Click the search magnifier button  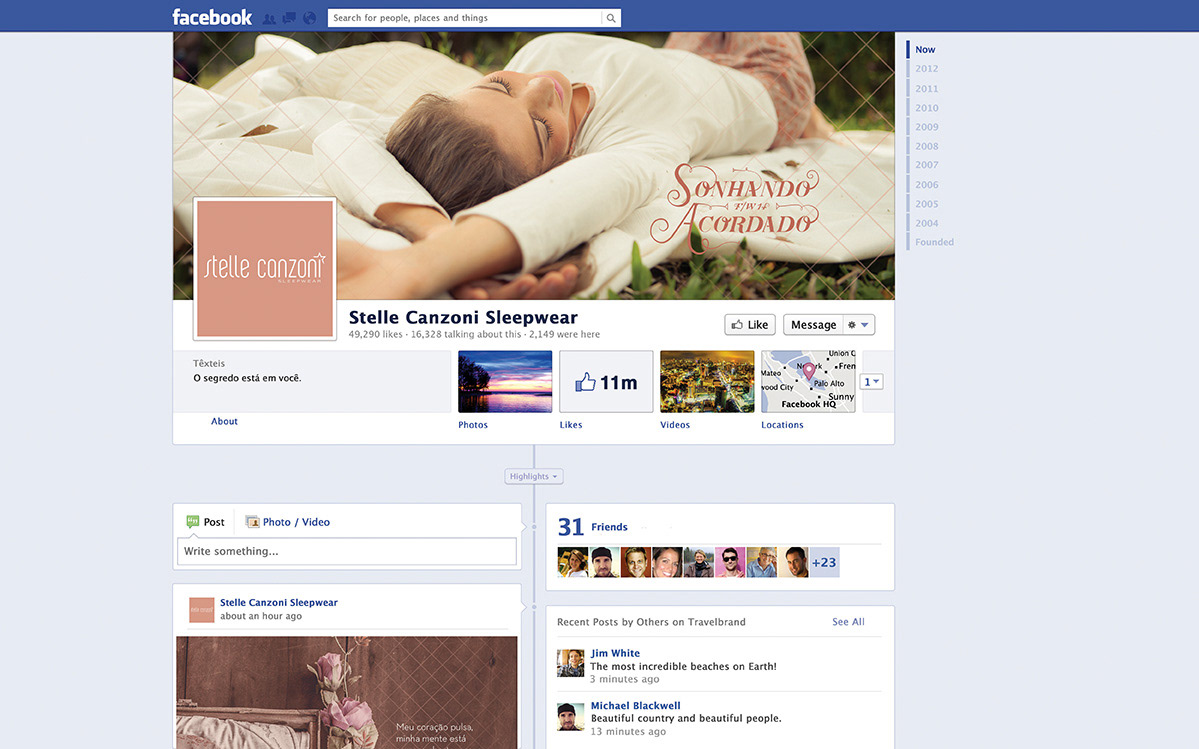(x=611, y=18)
